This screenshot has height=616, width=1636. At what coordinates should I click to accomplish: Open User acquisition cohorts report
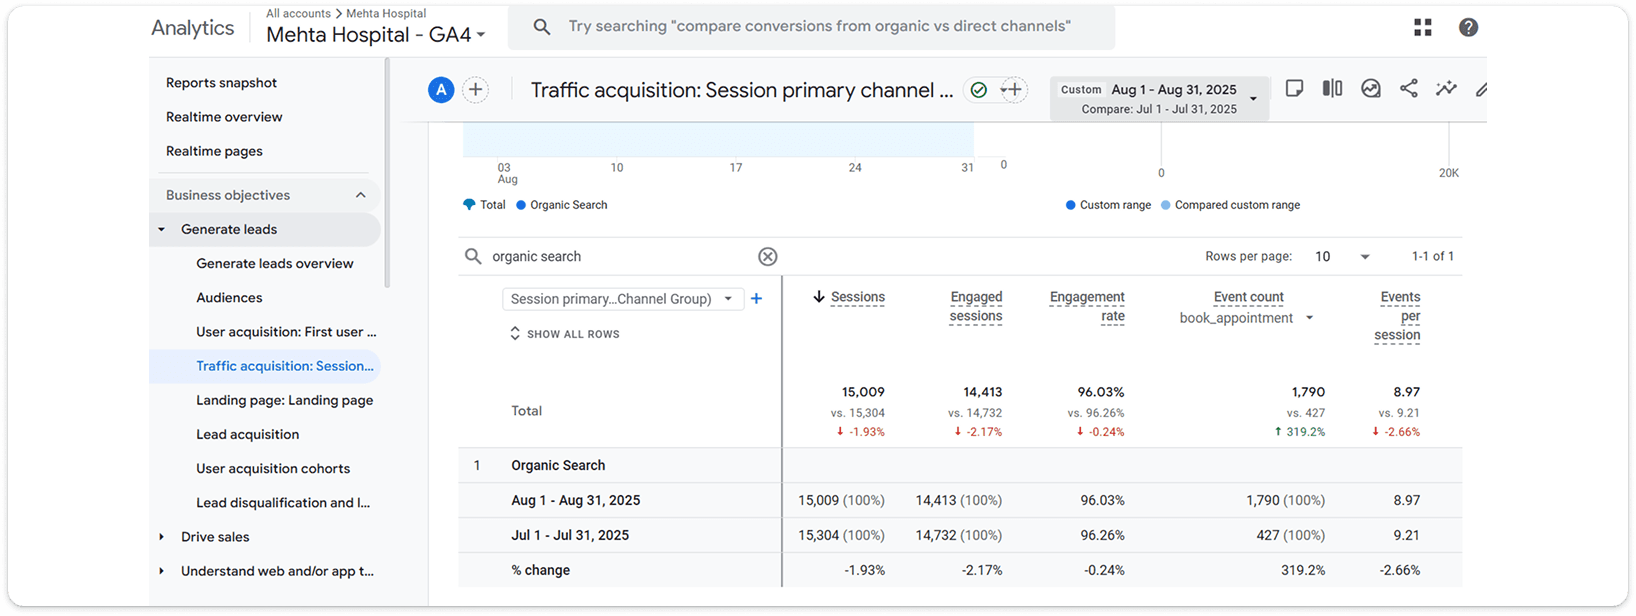point(273,468)
